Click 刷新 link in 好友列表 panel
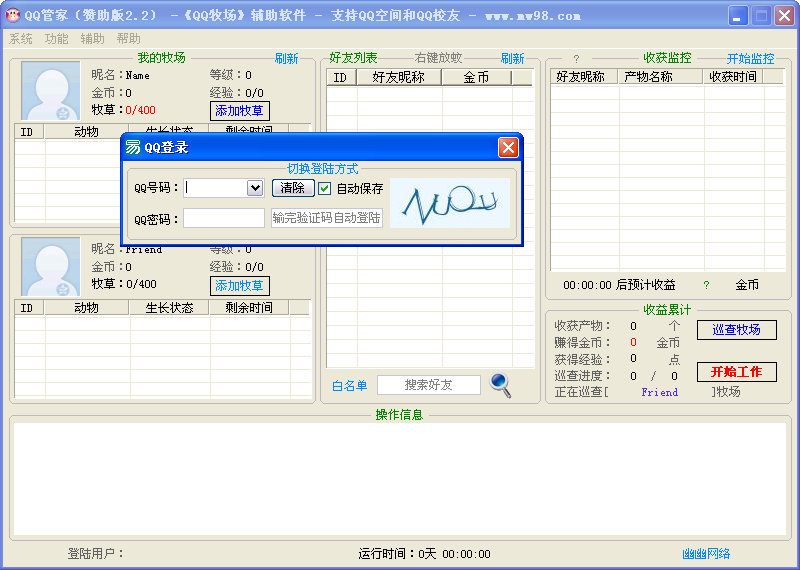Screen dimensions: 800x570 coord(512,59)
